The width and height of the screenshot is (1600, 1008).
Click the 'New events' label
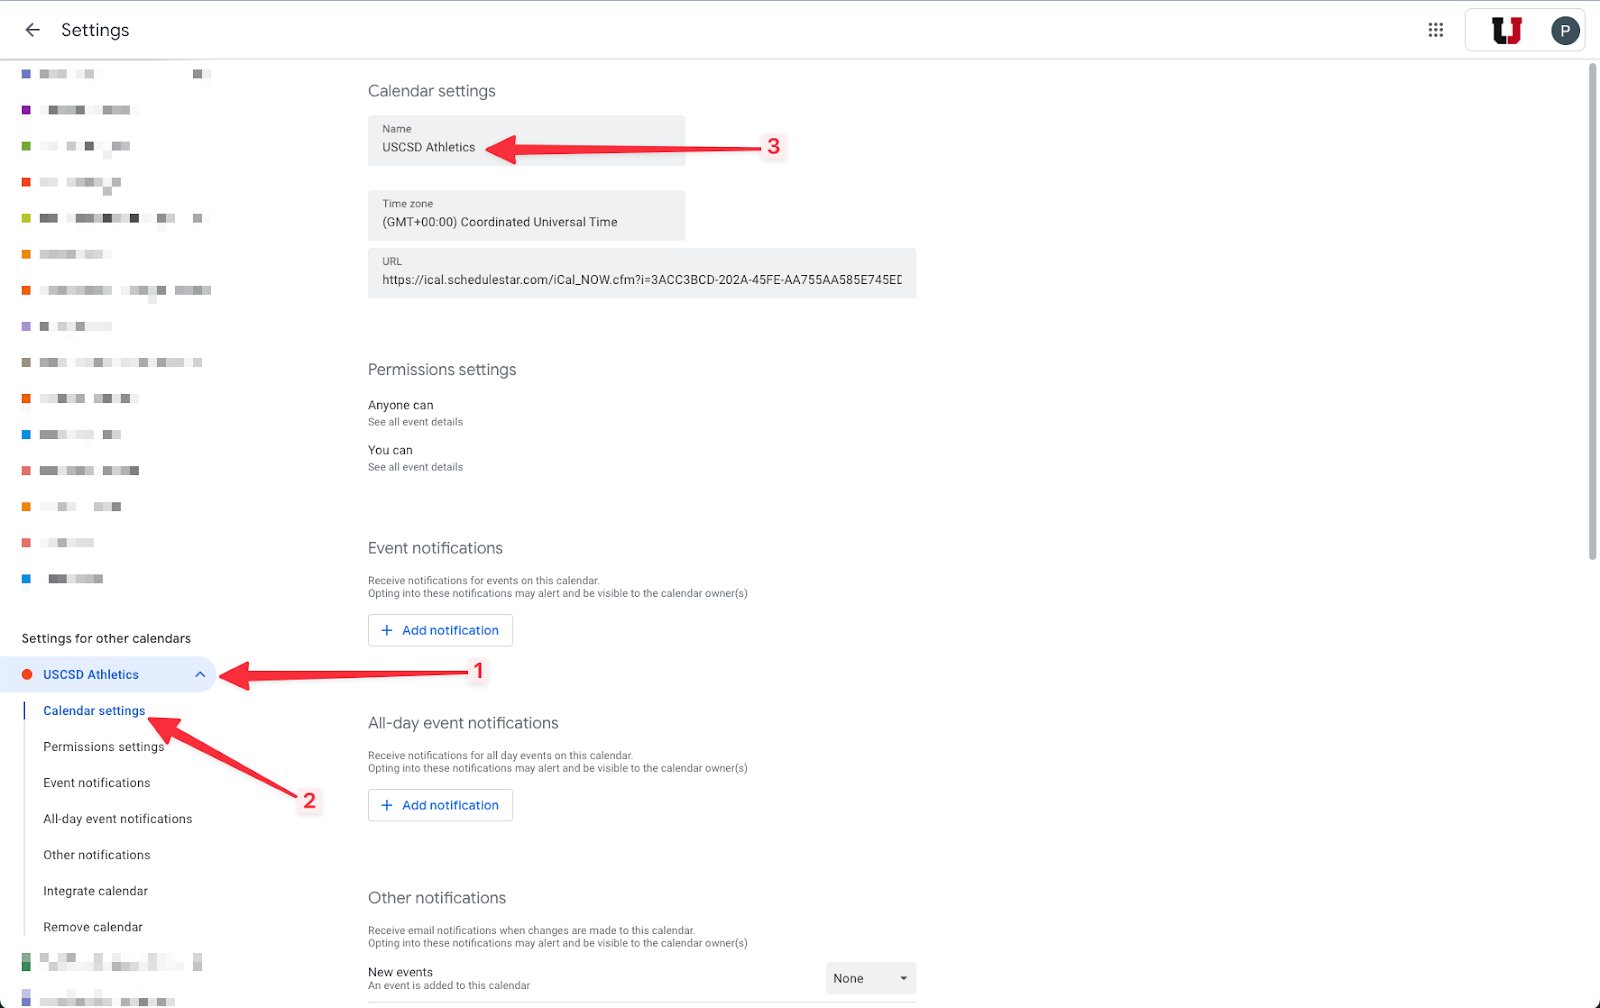pos(400,972)
